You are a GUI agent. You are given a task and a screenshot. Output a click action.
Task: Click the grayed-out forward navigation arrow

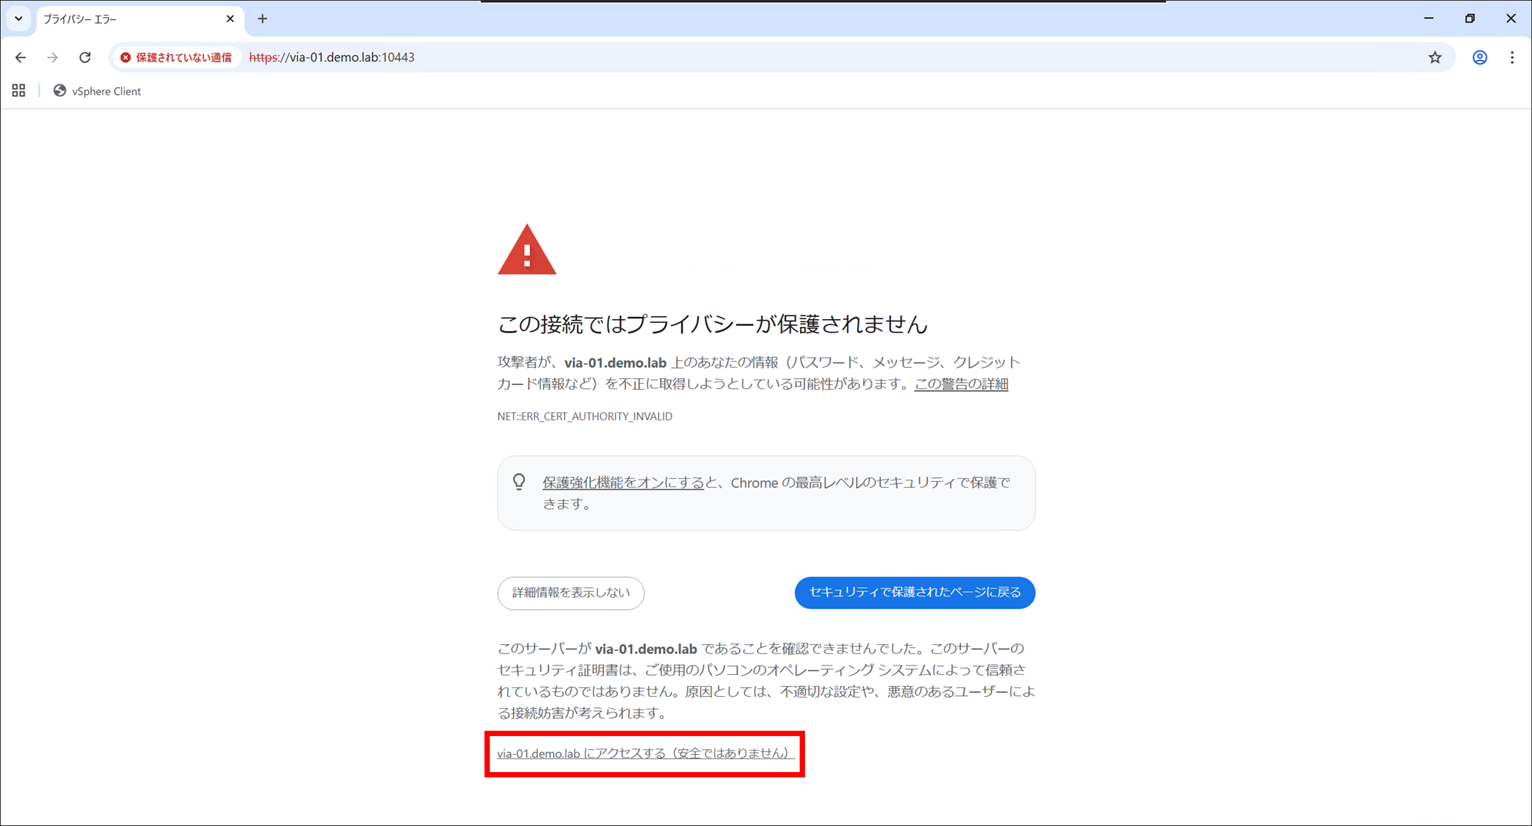click(52, 57)
